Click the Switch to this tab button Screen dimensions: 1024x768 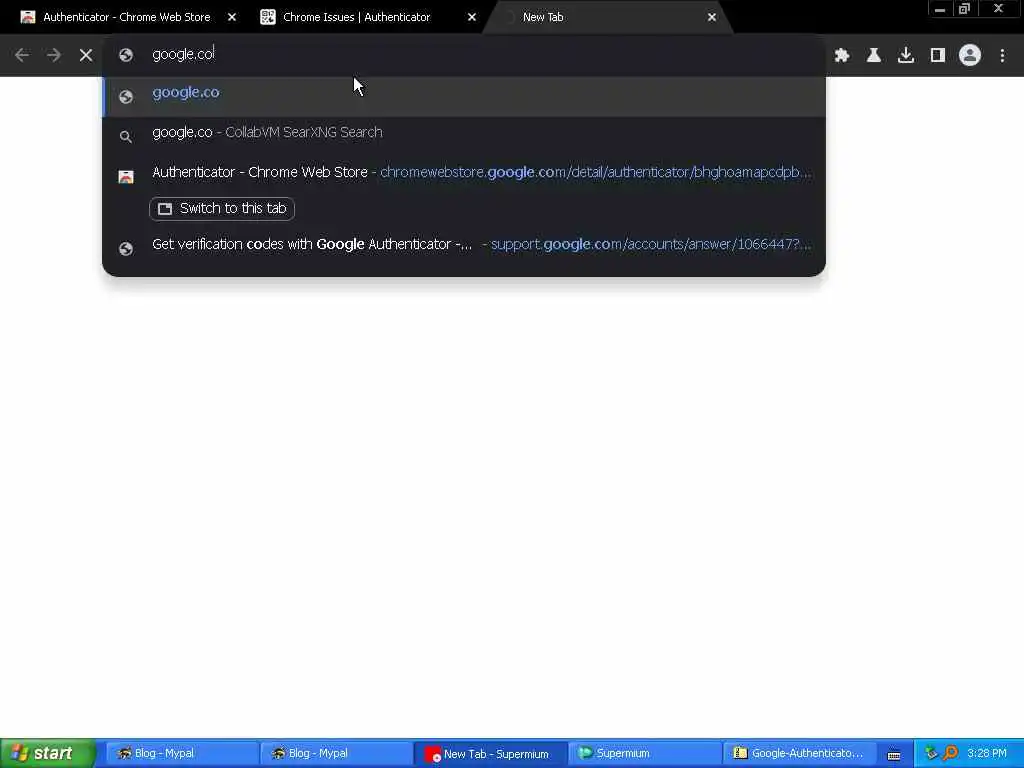(x=222, y=208)
